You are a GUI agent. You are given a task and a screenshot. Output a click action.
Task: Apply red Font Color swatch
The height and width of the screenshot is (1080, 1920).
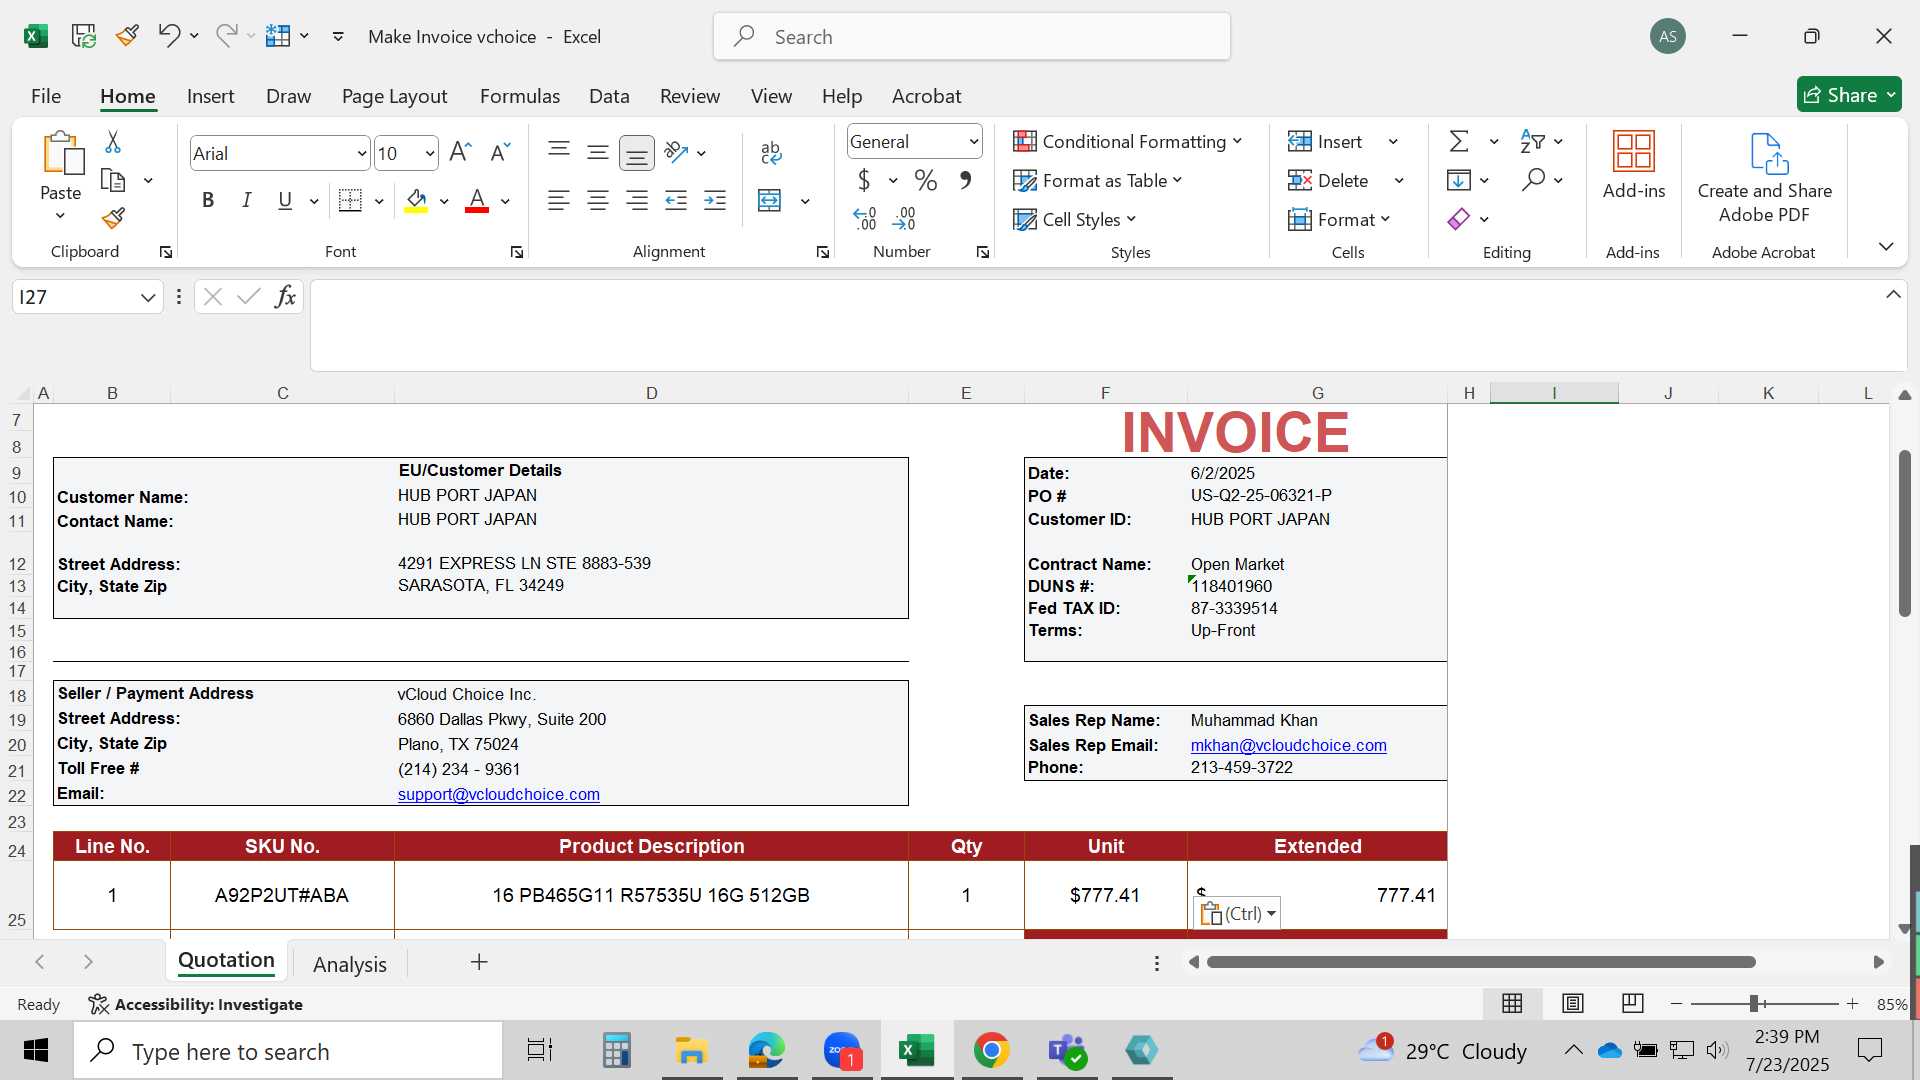477,201
